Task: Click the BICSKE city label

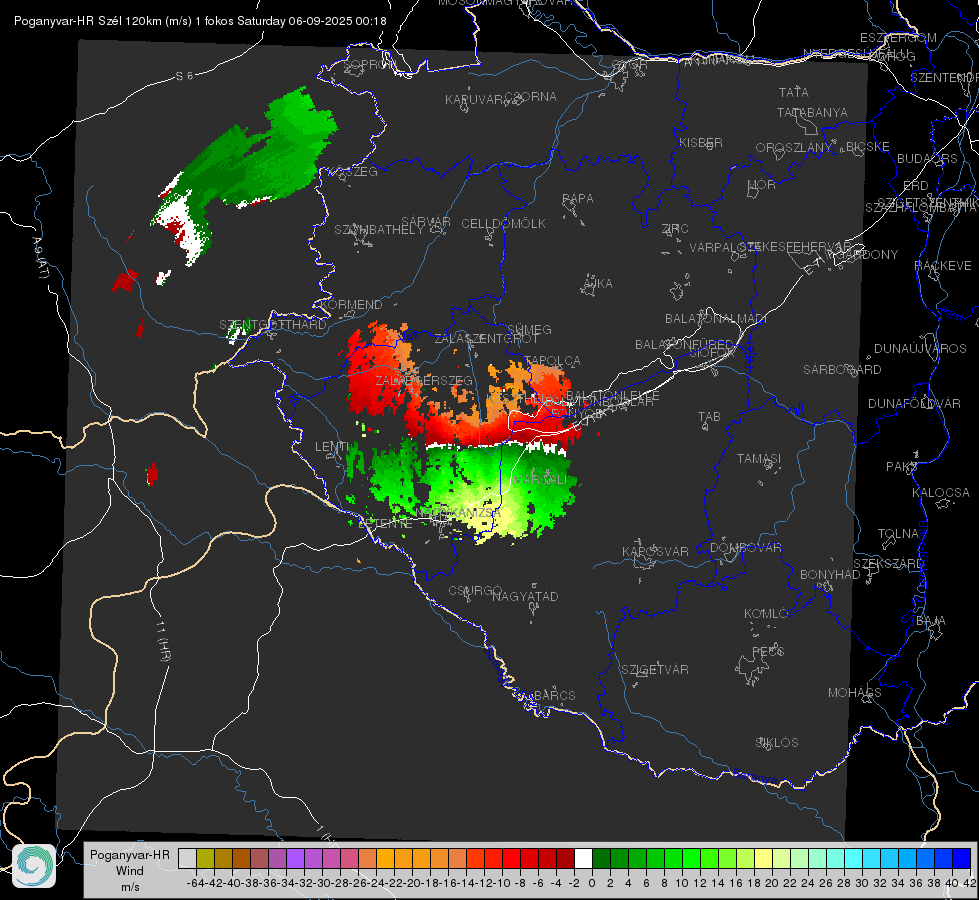Action: coord(867,147)
